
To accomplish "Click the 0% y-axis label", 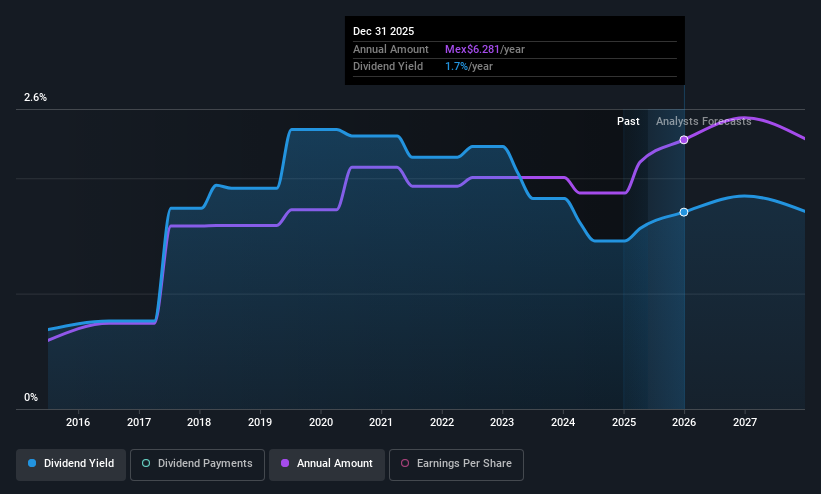I will [31, 398].
